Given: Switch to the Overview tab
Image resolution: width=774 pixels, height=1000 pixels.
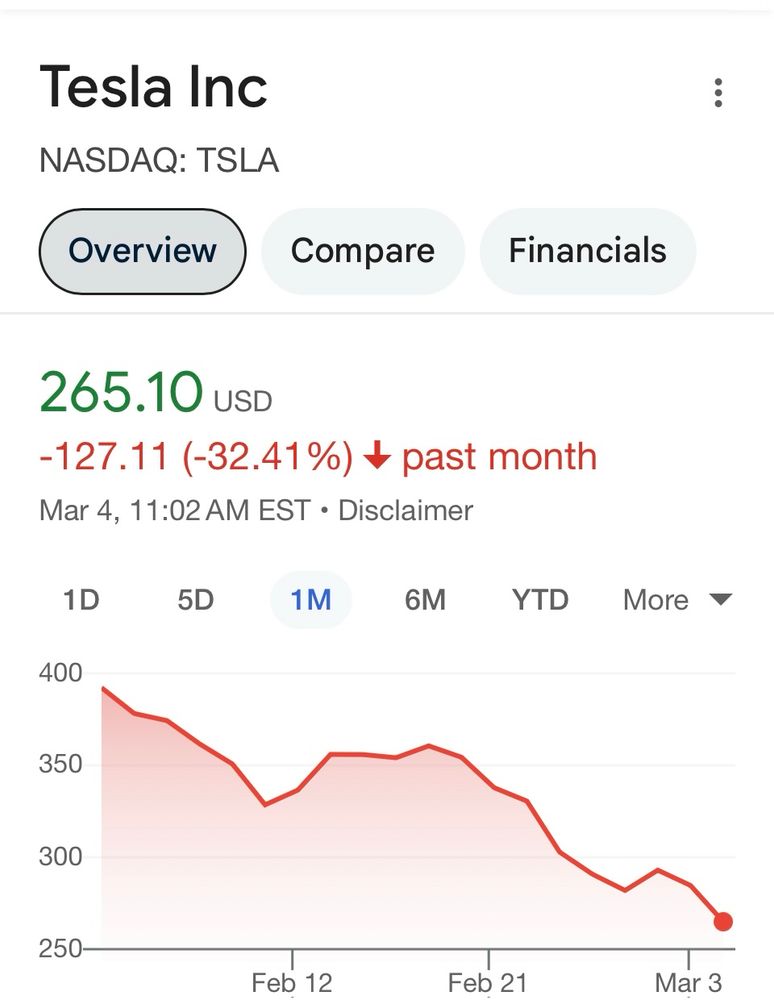Looking at the screenshot, I should pyautogui.click(x=142, y=250).
